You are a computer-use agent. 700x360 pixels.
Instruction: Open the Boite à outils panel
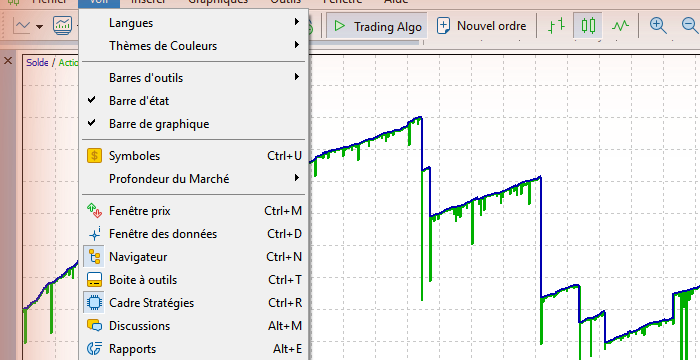click(193, 280)
